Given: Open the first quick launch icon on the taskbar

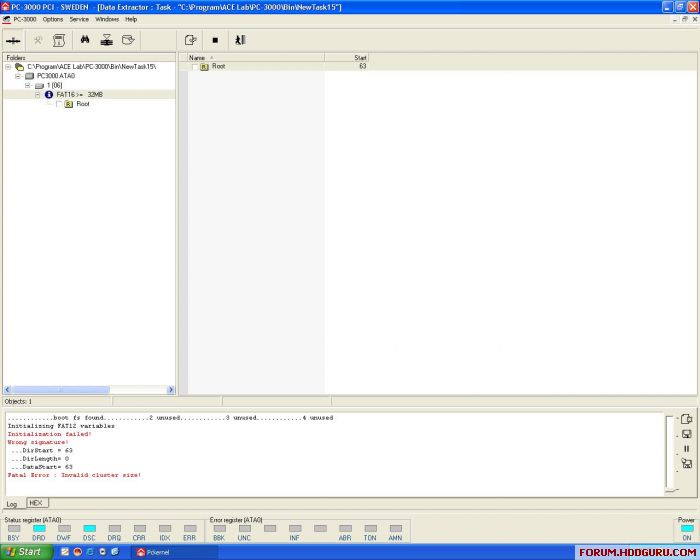Looking at the screenshot, I should tap(65, 552).
